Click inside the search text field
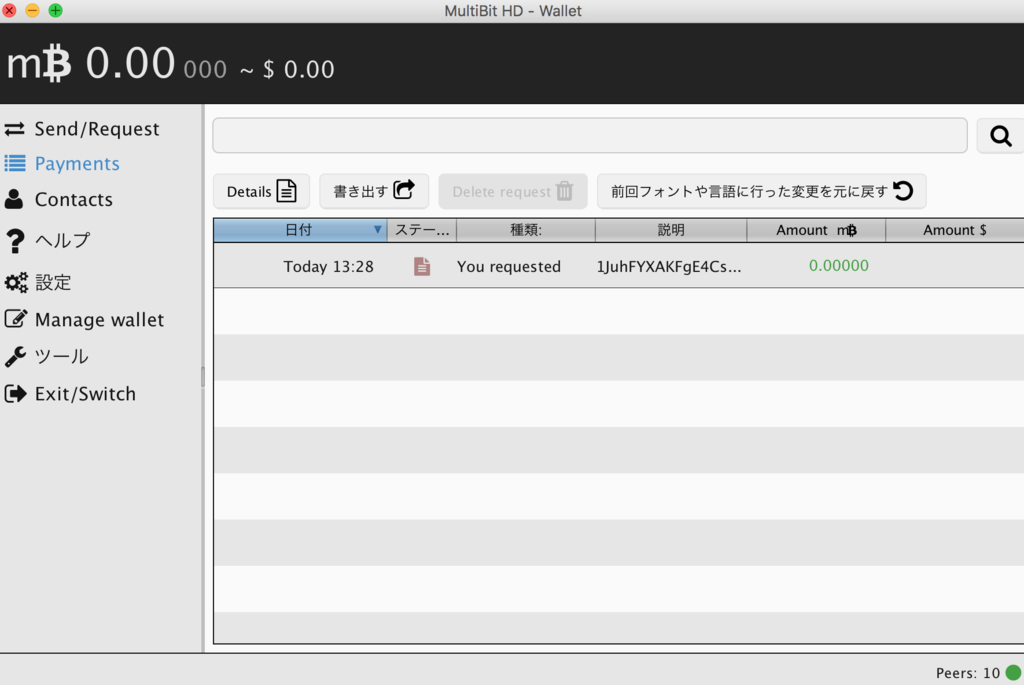 590,135
